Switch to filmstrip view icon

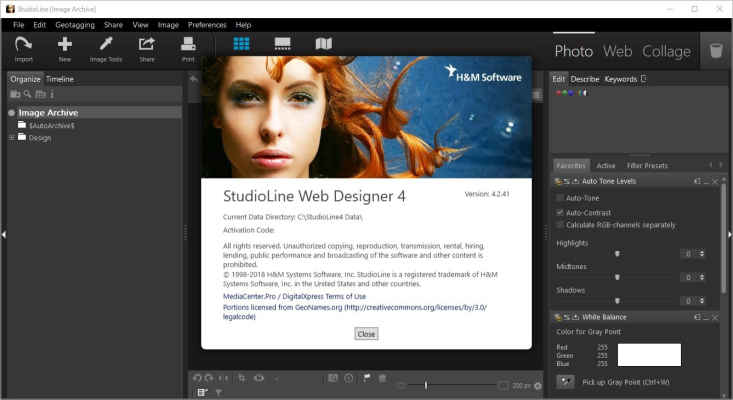click(x=282, y=43)
